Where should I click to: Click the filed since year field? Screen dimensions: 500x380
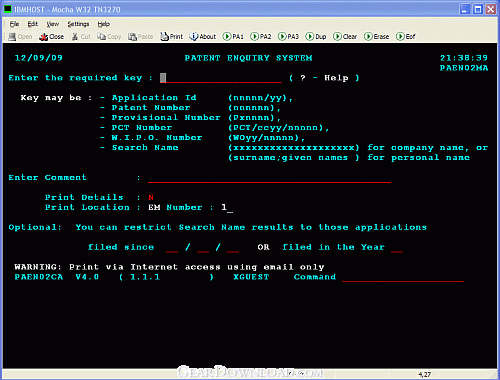[x=233, y=247]
